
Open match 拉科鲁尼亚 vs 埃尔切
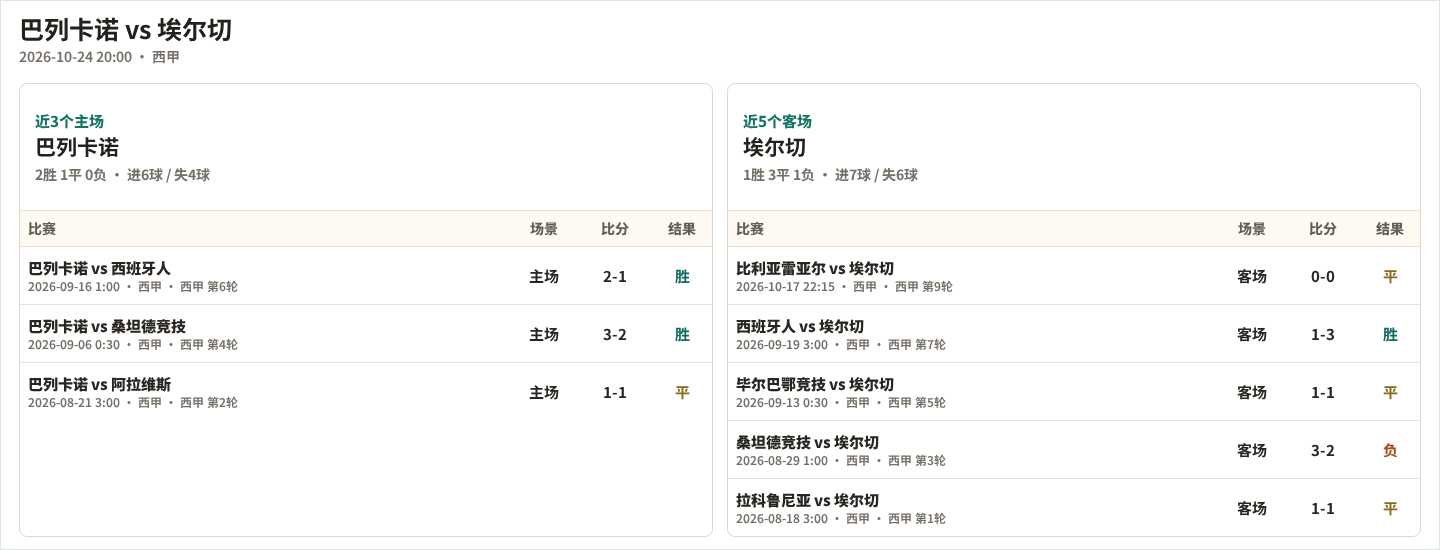tap(807, 500)
